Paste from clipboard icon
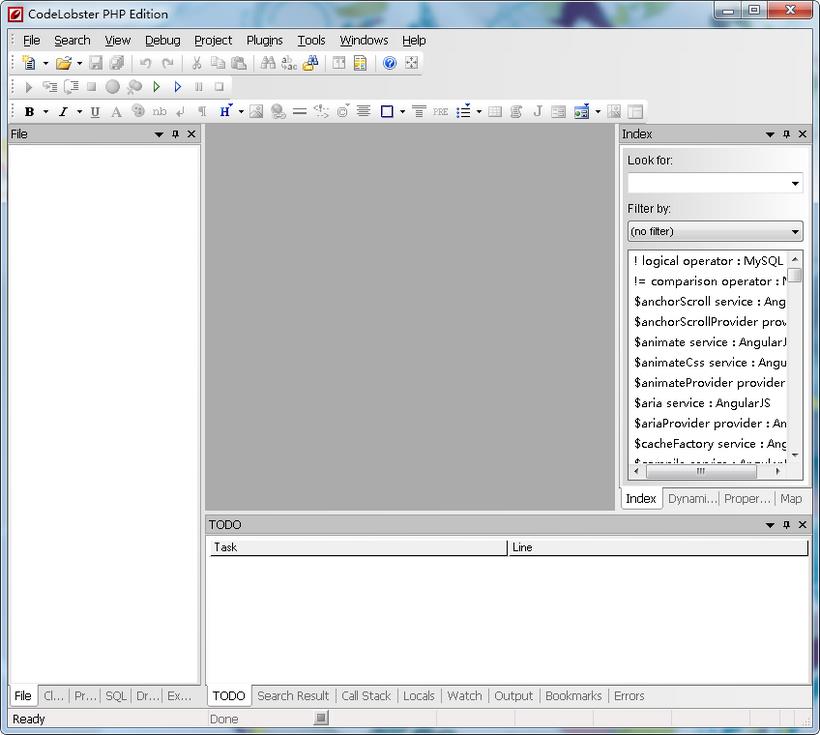The height and width of the screenshot is (735, 820). pyautogui.click(x=238, y=63)
